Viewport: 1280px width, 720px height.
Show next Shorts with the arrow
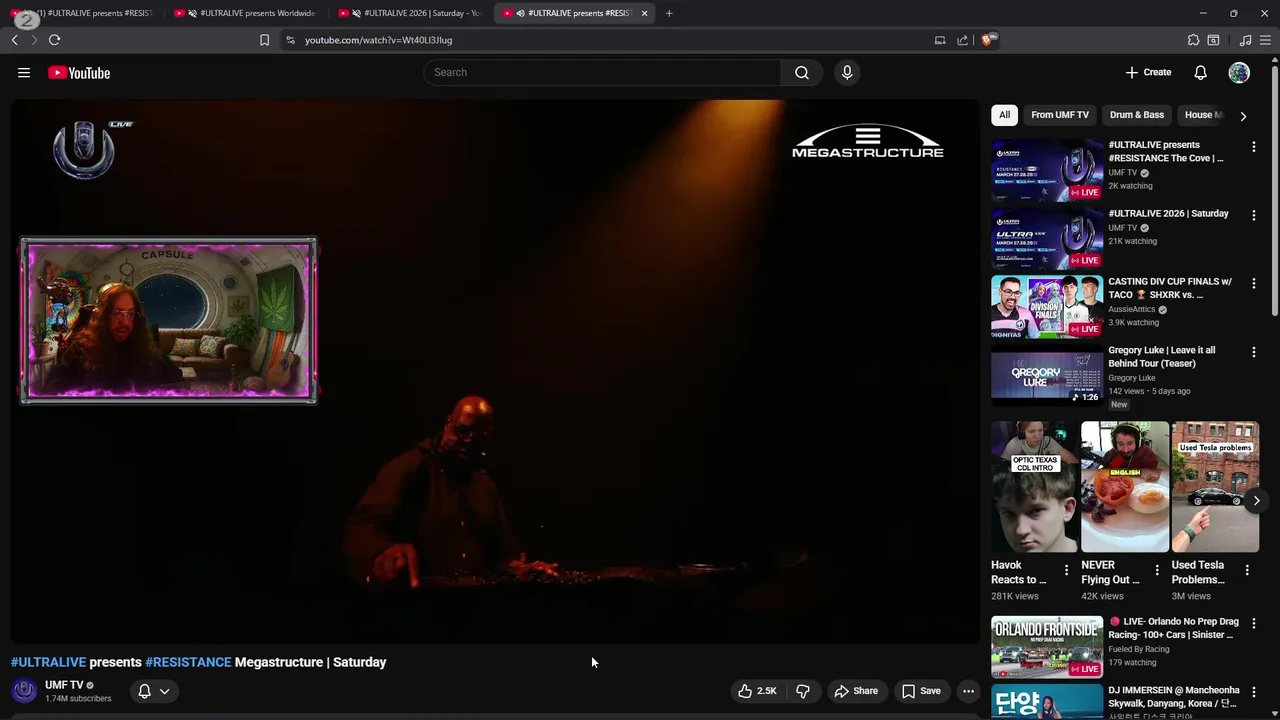(1256, 500)
